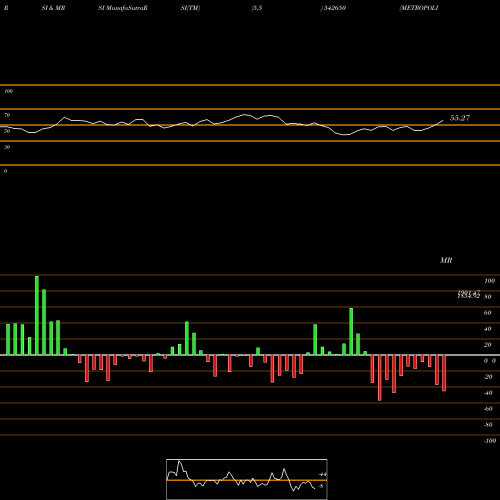This screenshot has width=500, height=500.
Task: Click the 'SI(TM)' header label
Action: pyautogui.click(x=190, y=8)
